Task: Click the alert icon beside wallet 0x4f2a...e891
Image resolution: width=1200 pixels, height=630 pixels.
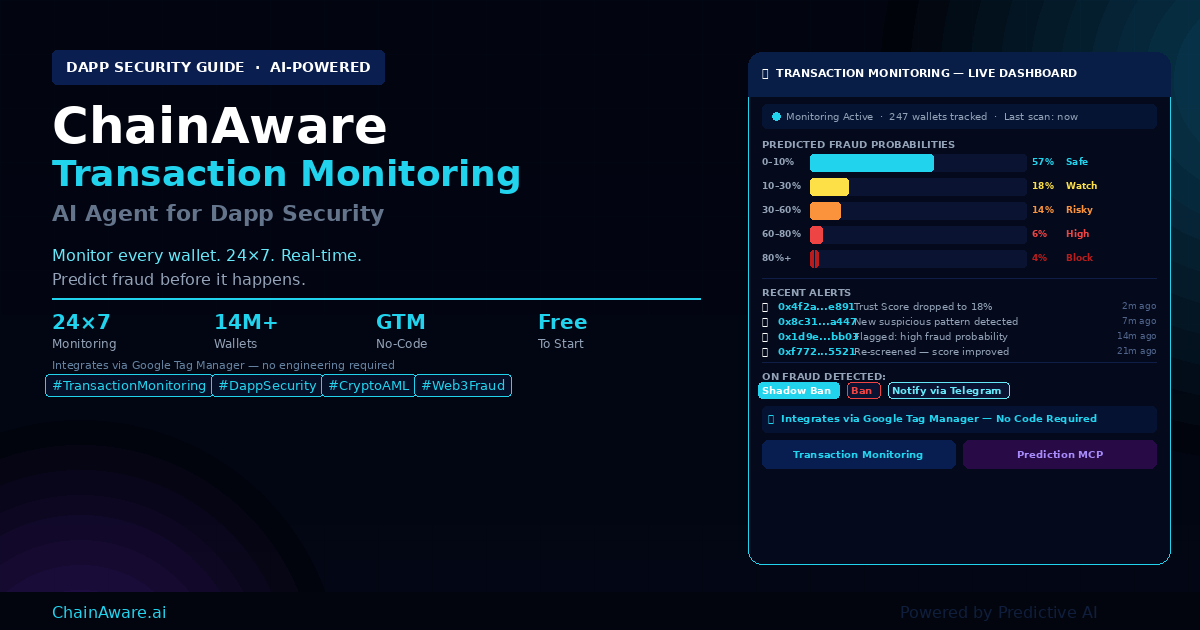Action: coord(765,307)
